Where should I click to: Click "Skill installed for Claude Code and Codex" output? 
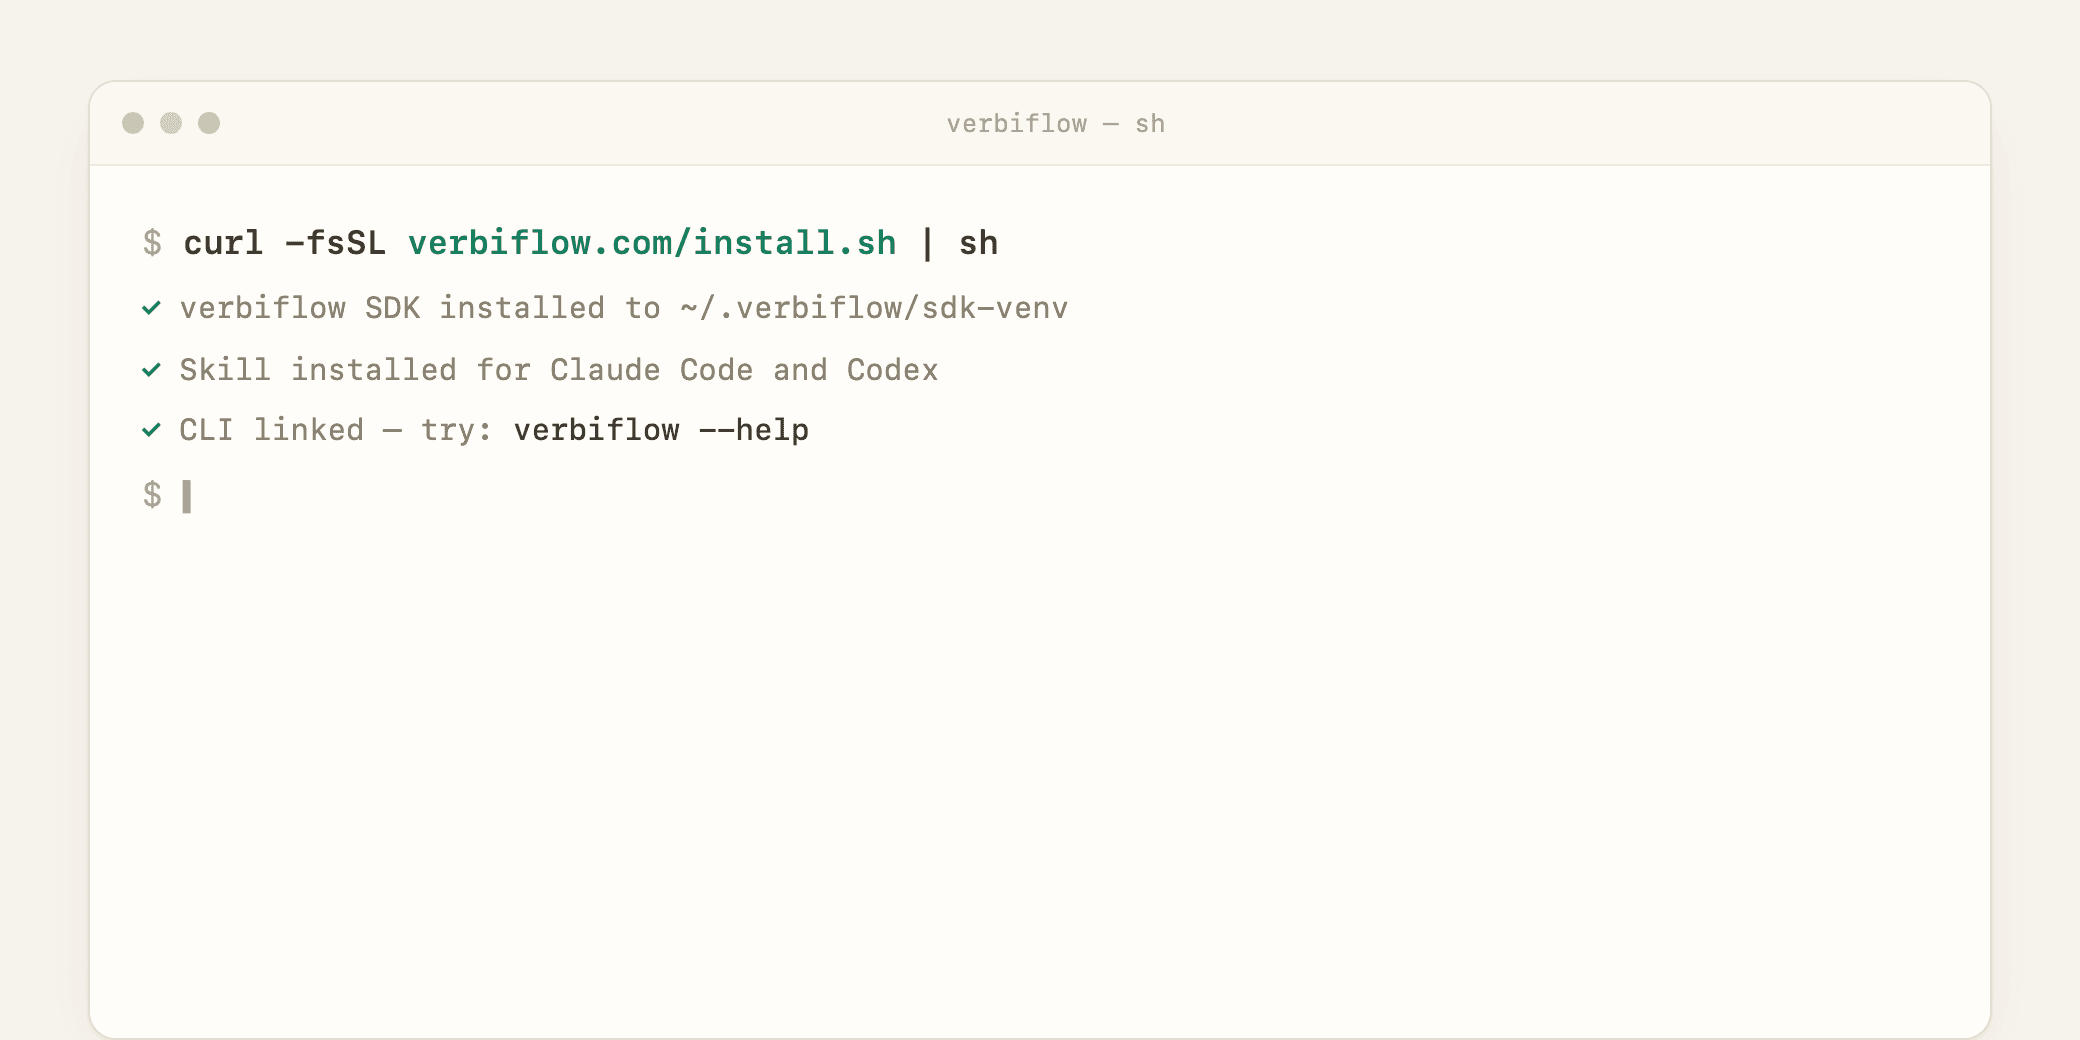[559, 370]
